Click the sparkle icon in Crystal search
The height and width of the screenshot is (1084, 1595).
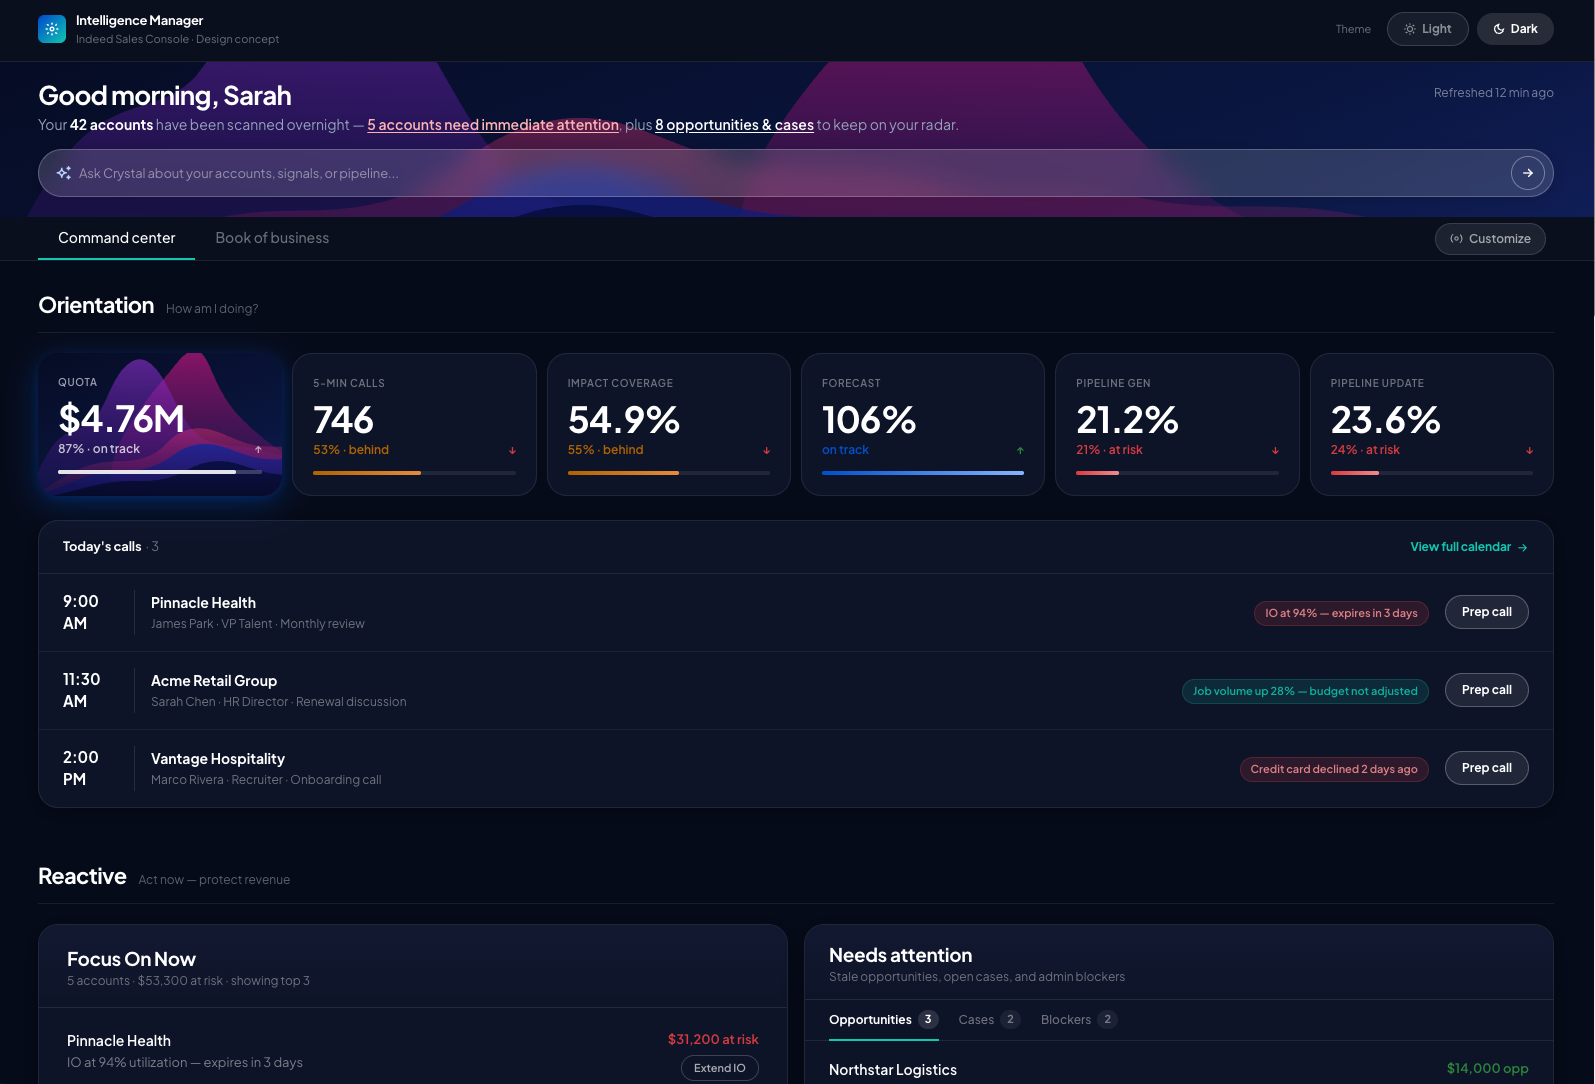64,173
